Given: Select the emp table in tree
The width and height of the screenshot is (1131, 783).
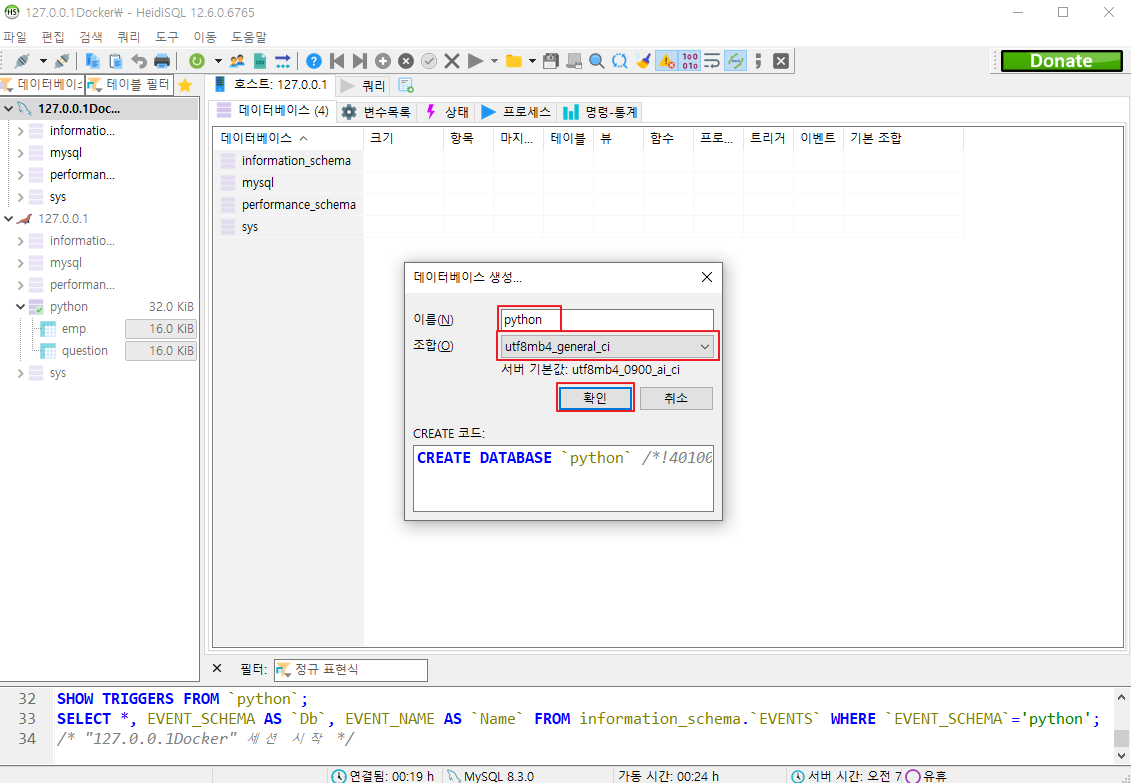Looking at the screenshot, I should click(74, 329).
